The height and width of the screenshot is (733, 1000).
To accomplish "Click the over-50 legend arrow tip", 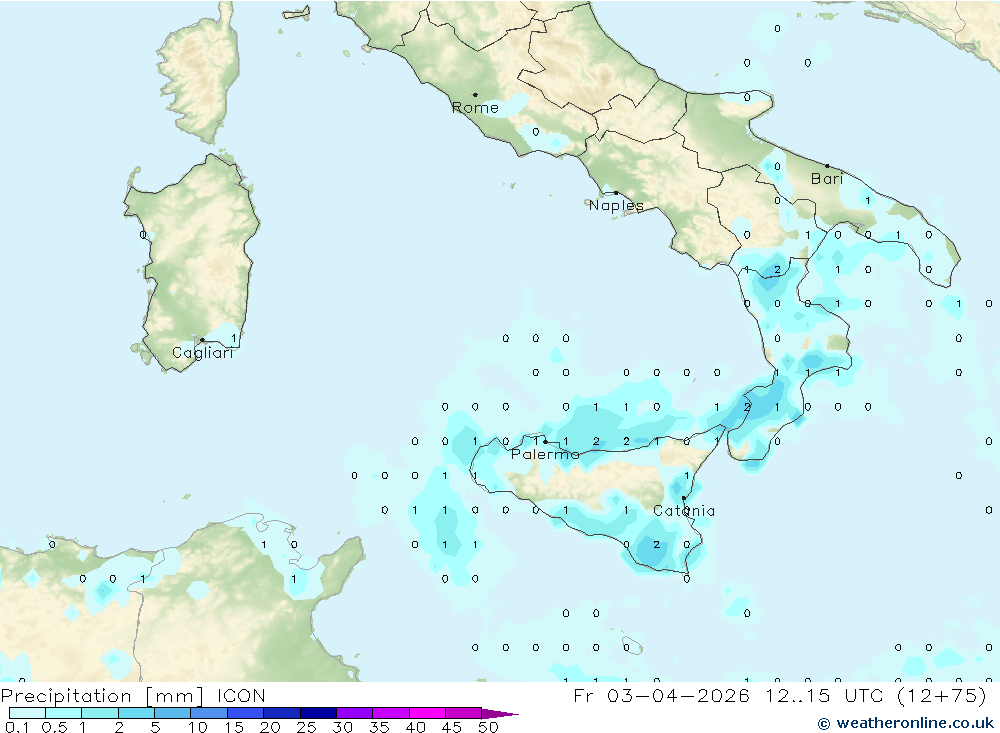I will [501, 713].
